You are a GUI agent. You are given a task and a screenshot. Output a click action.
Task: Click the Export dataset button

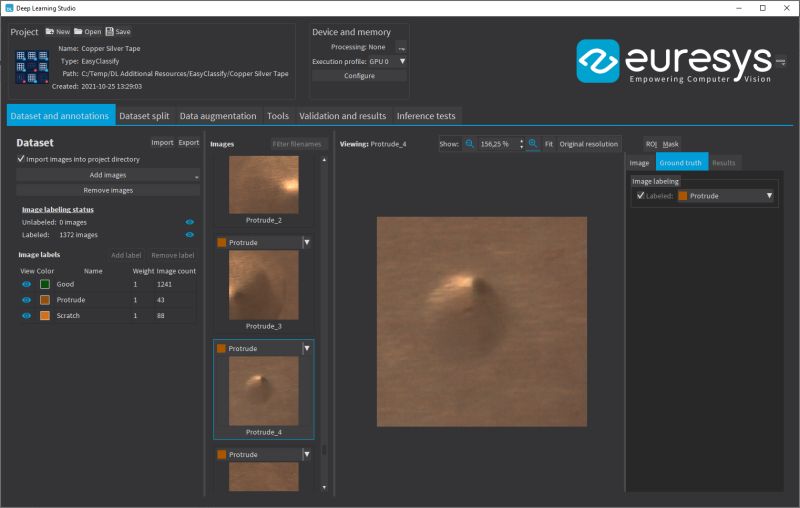189,142
